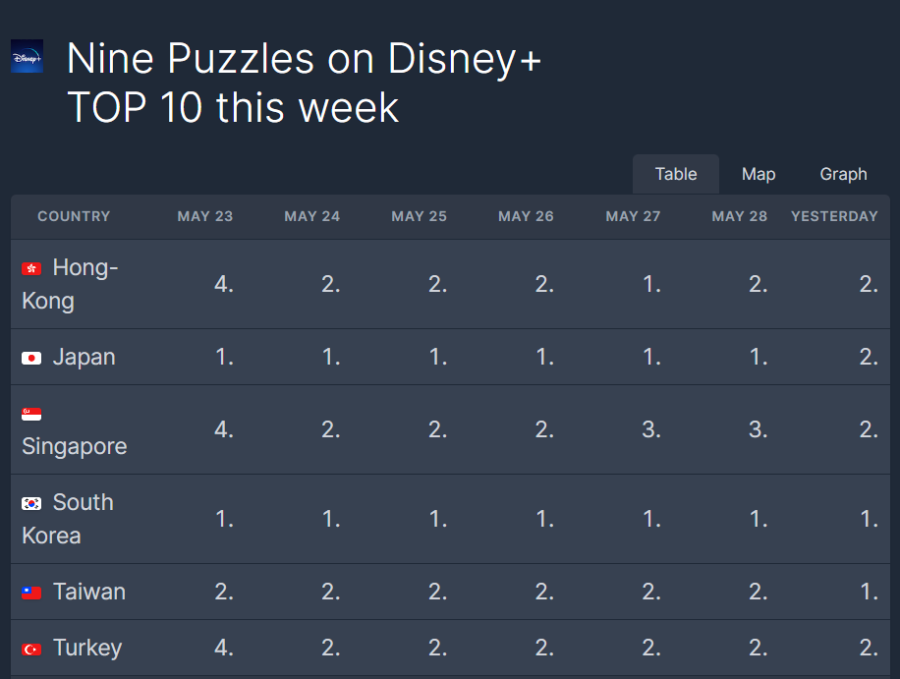Screen dimensions: 900x679
Task: Open the Graph tab
Action: [x=843, y=174]
